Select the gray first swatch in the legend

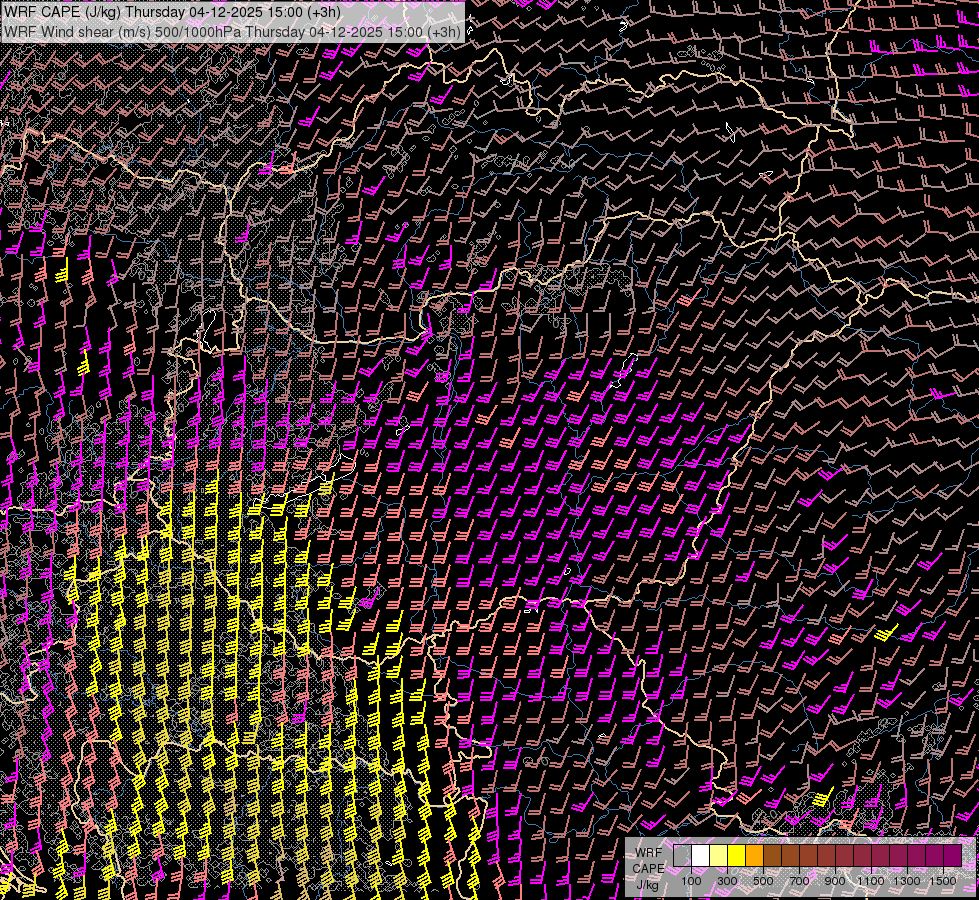(x=682, y=856)
